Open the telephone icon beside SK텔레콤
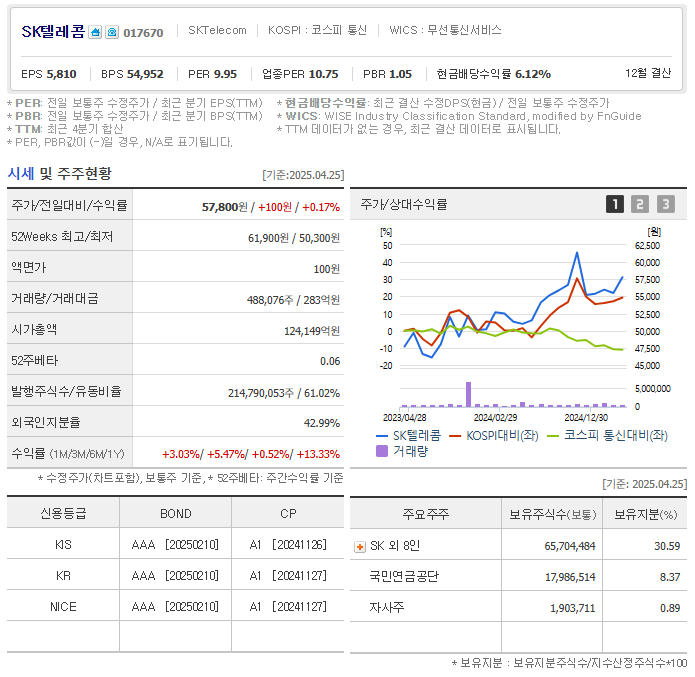Screen dimensions: 695x677 click(x=112, y=32)
